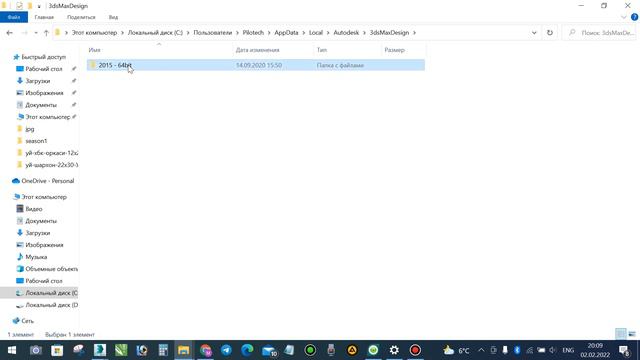Screen dimensions: 640x360
Task: Show hidden tray icons
Action: pos(481,350)
